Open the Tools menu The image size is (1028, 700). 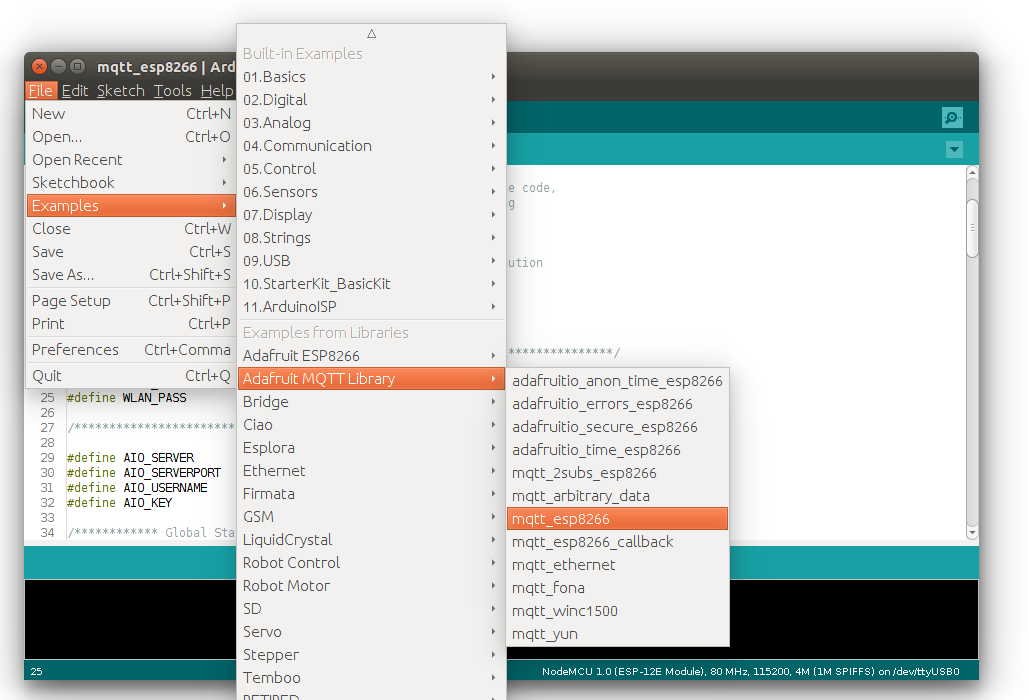[x=172, y=90]
